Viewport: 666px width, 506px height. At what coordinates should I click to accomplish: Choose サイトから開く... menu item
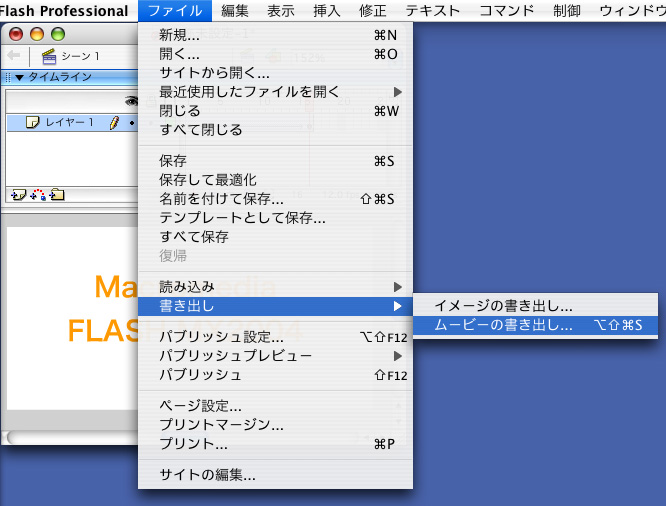pyautogui.click(x=275, y=73)
